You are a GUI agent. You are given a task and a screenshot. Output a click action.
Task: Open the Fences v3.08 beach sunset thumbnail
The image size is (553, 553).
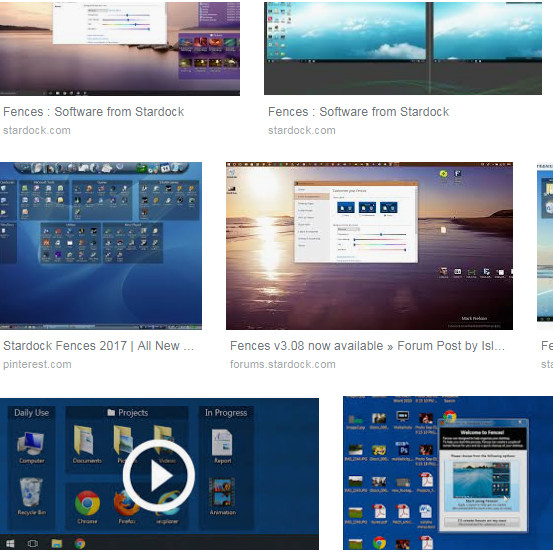click(x=369, y=246)
